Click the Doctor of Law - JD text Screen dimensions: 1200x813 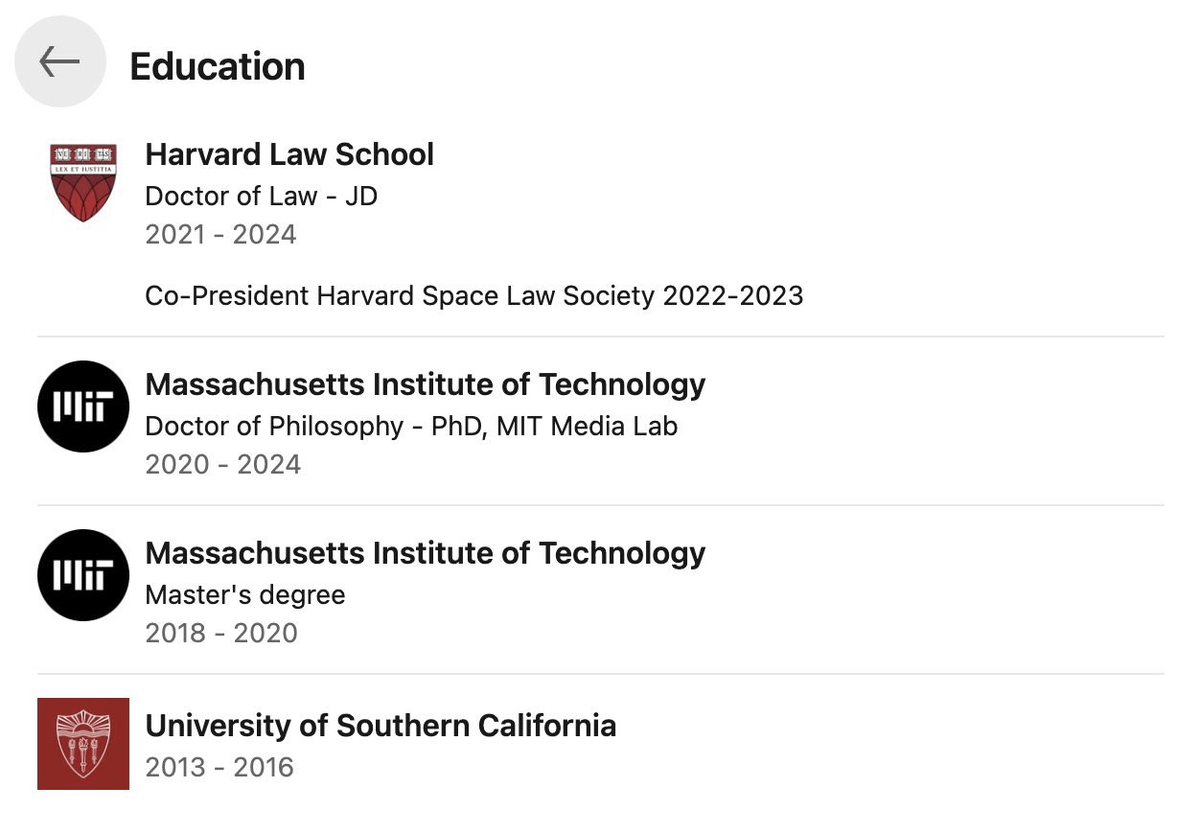point(261,196)
